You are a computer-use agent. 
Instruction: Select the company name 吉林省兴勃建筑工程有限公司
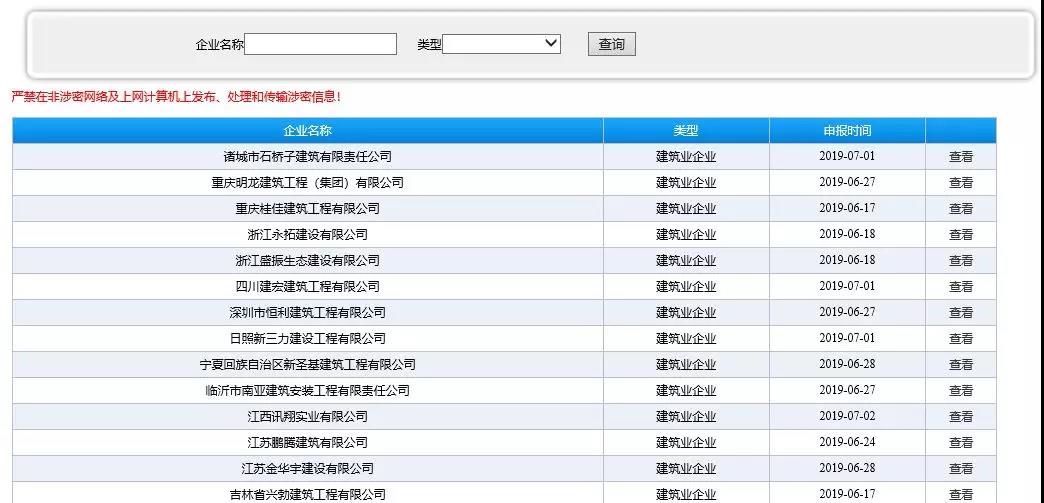click(307, 494)
